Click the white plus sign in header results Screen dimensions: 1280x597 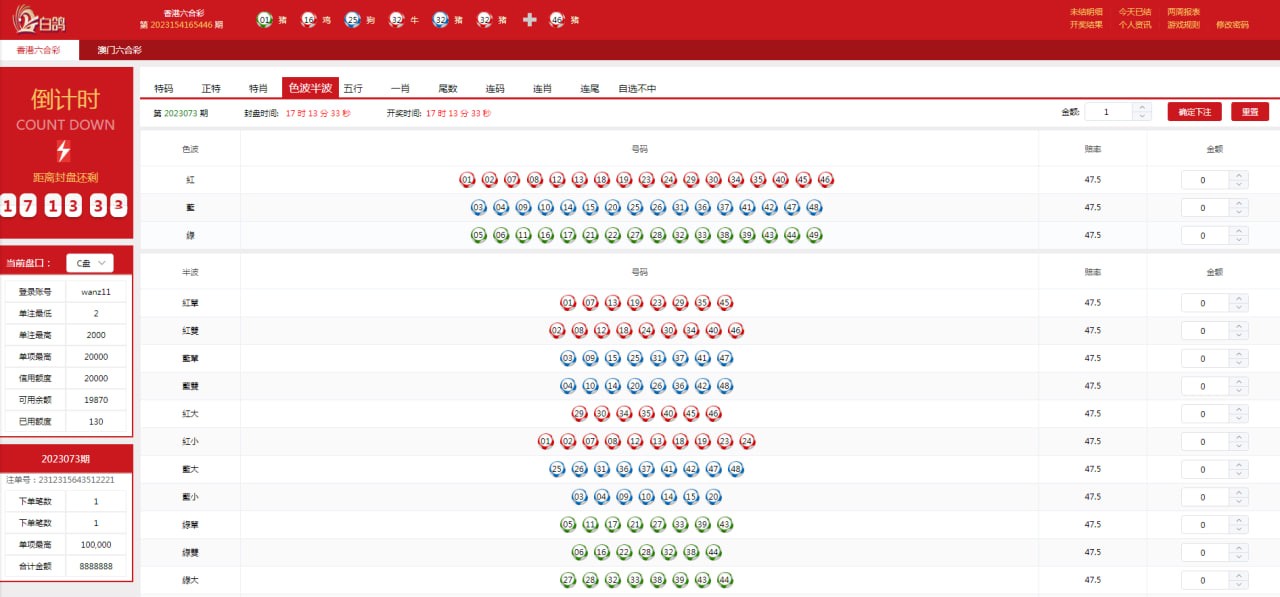530,19
